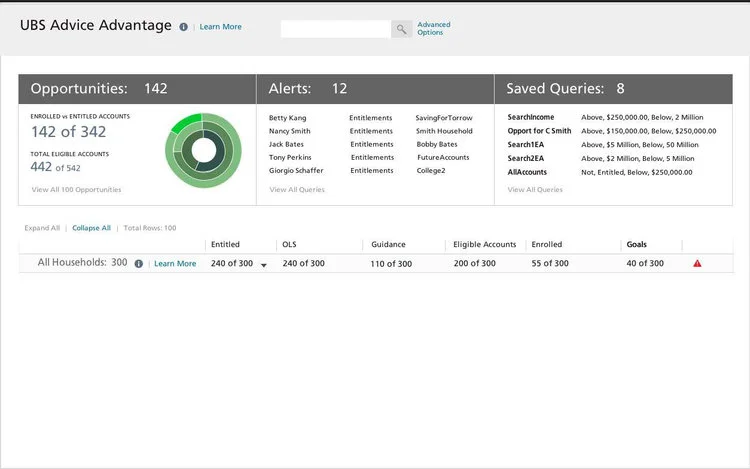The height and width of the screenshot is (469, 750).
Task: Click FutureAccounts in the alerts list
Action: tap(443, 157)
